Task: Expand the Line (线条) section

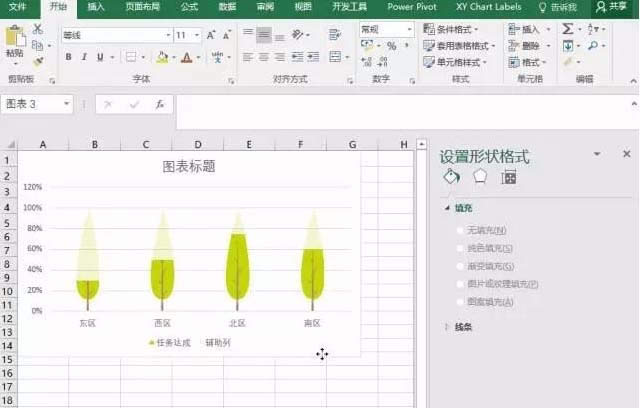Action: [448, 326]
